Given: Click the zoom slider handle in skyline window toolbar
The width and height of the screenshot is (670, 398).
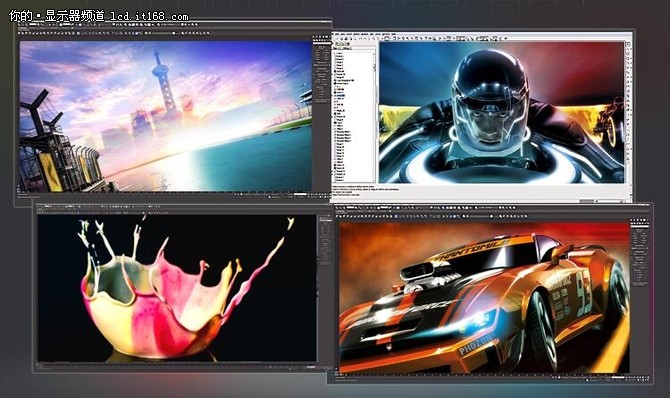Looking at the screenshot, I should 173,33.
